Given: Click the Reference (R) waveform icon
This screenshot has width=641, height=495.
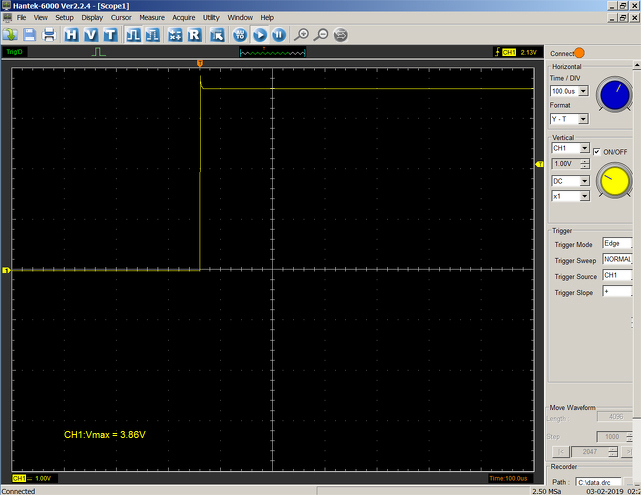Looking at the screenshot, I should coord(195,35).
